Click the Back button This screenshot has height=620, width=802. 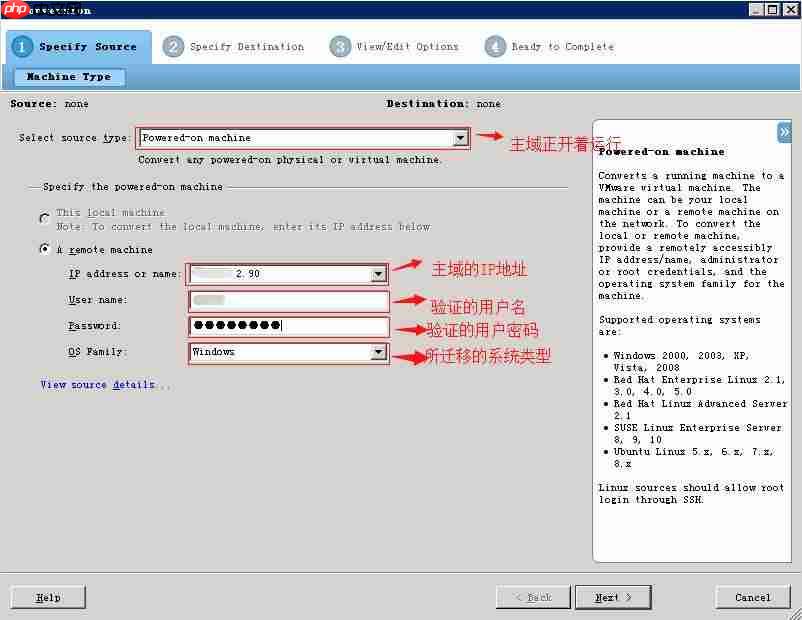(x=533, y=596)
